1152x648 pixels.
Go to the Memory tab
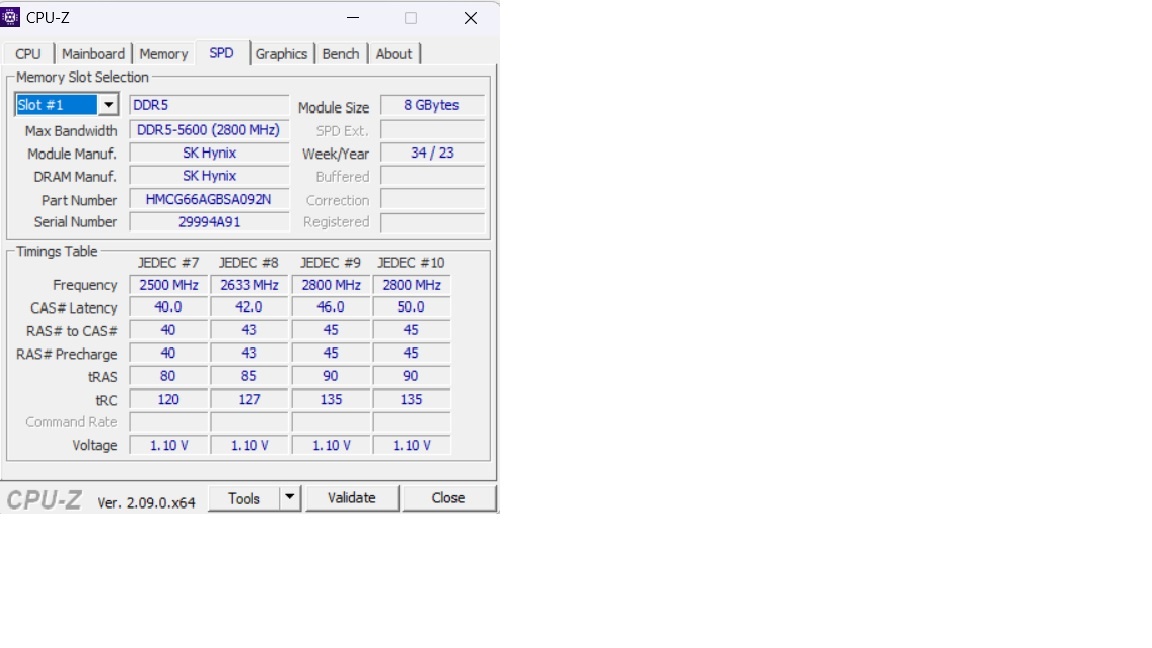(x=163, y=54)
